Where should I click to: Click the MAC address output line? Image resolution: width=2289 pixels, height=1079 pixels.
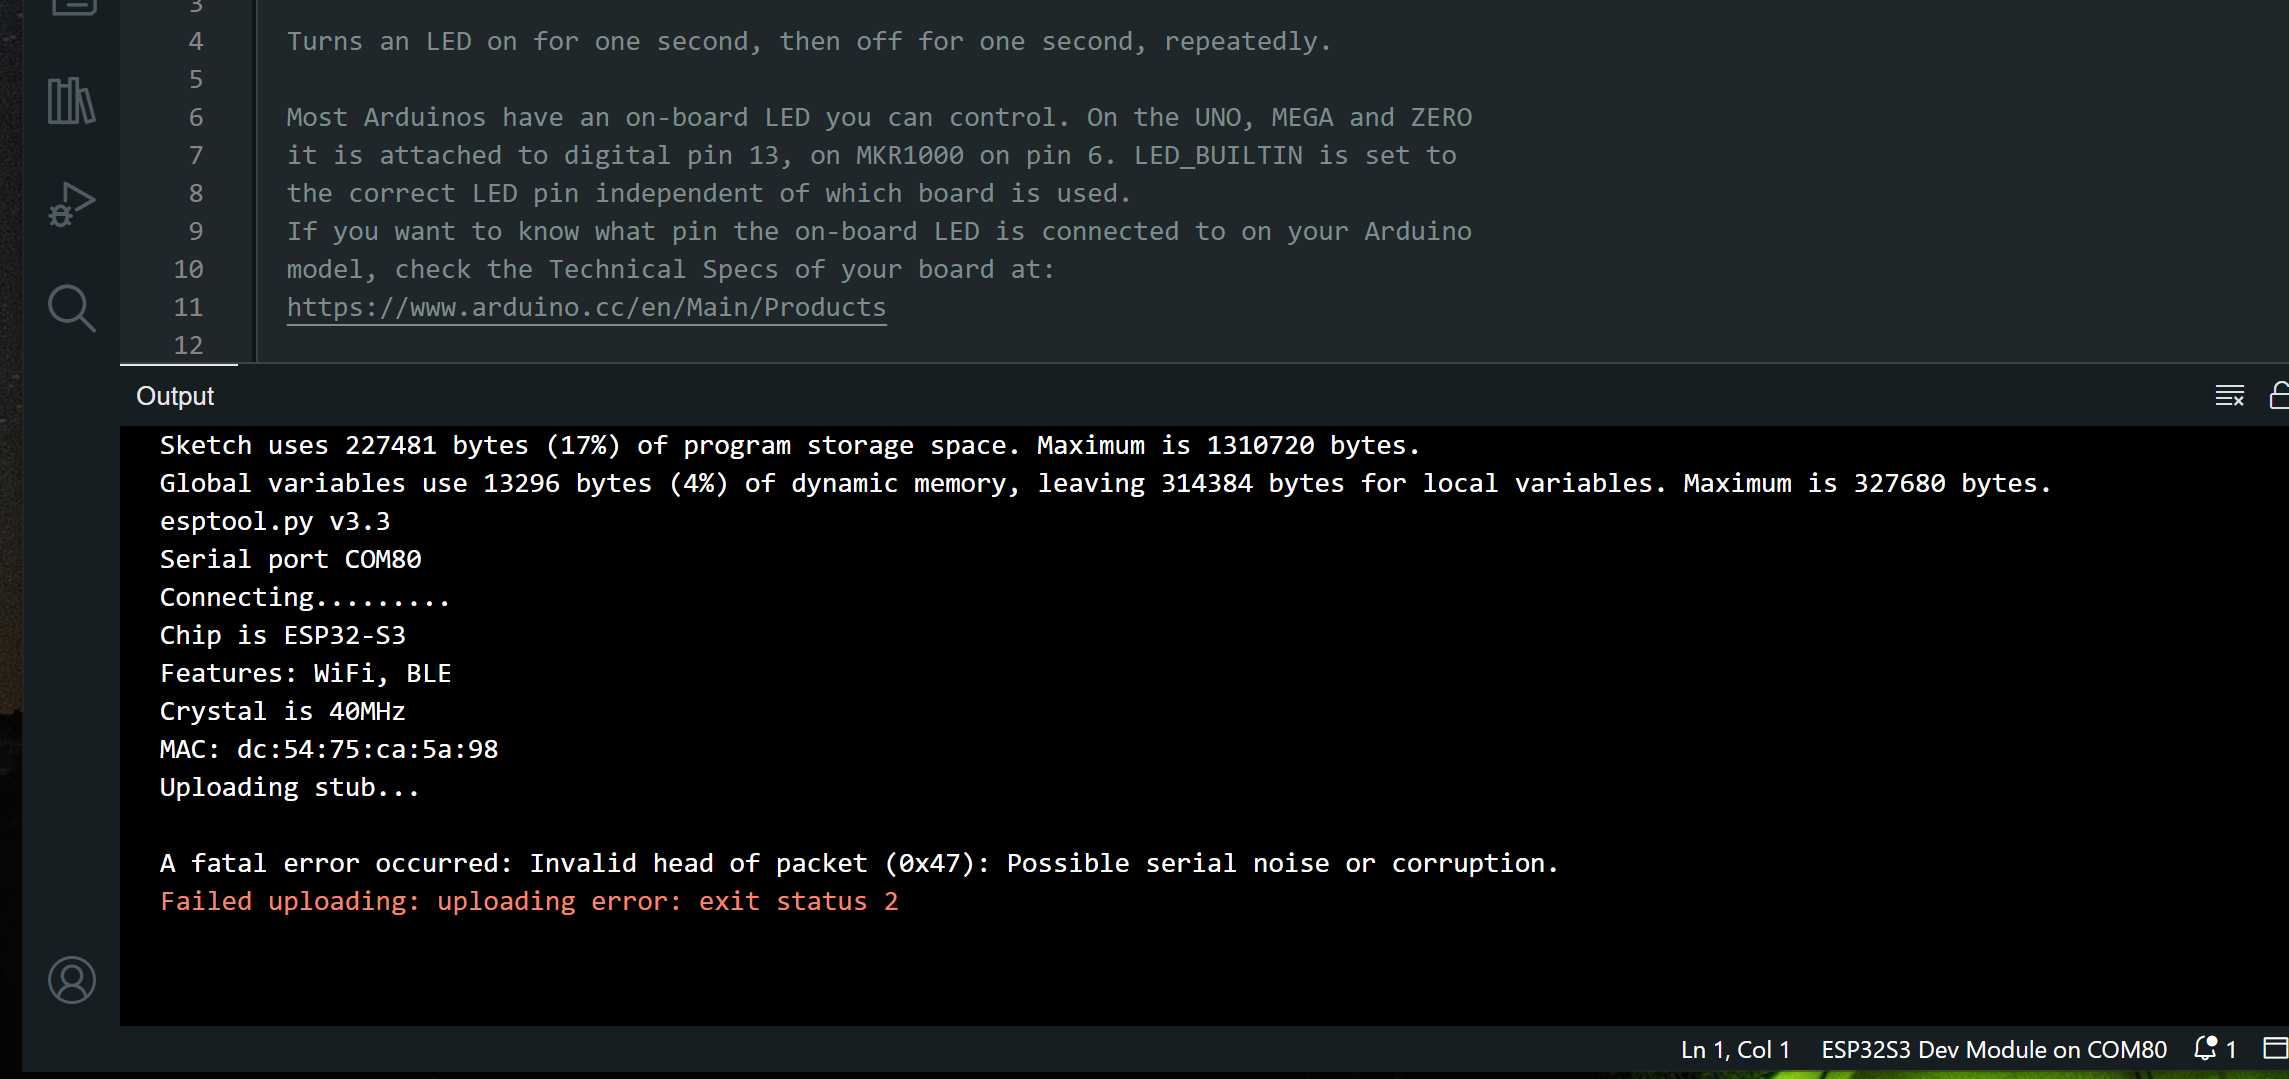329,749
